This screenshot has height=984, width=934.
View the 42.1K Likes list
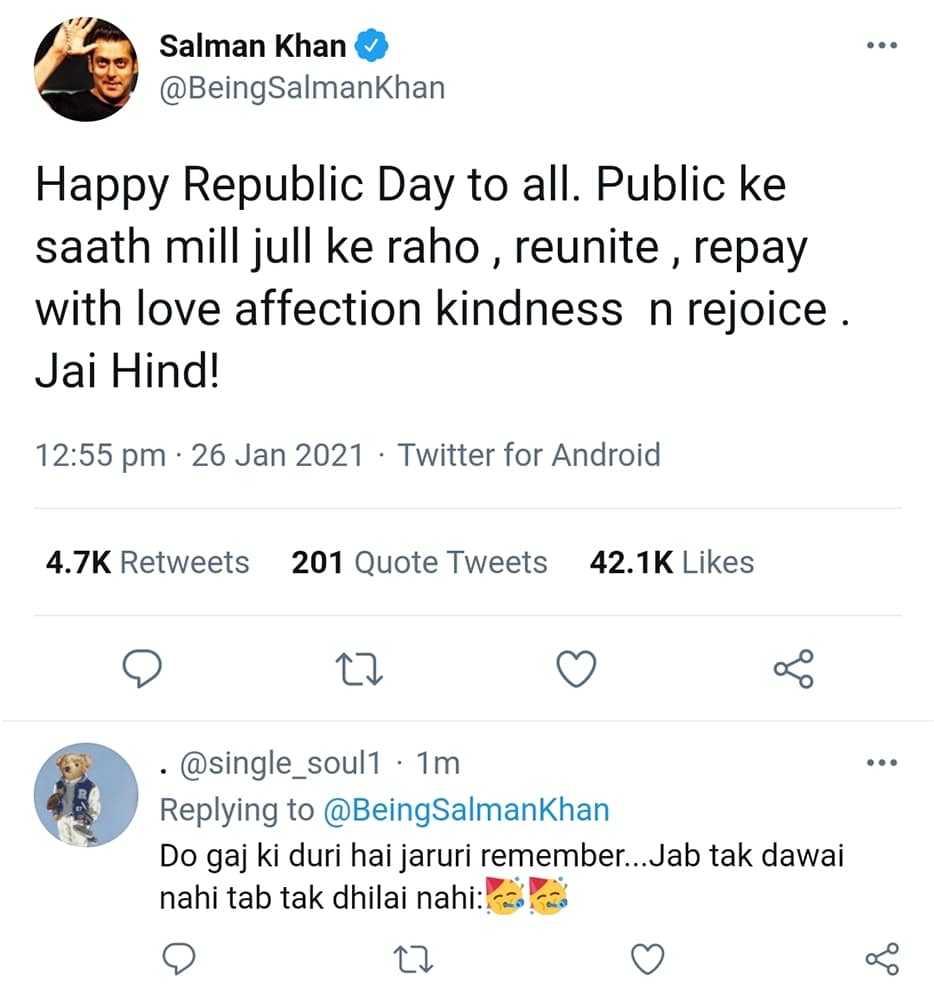tap(671, 563)
